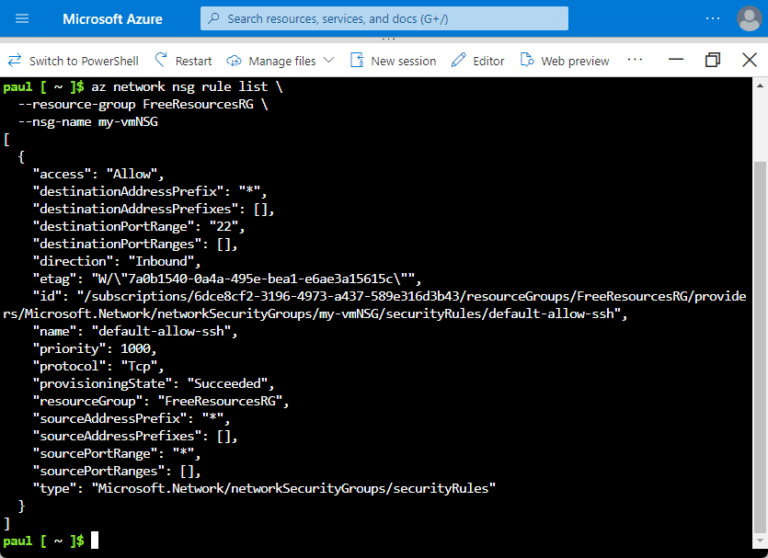This screenshot has width=768, height=558.
Task: Minimize the Cloud Shell pane
Action: coord(676,61)
